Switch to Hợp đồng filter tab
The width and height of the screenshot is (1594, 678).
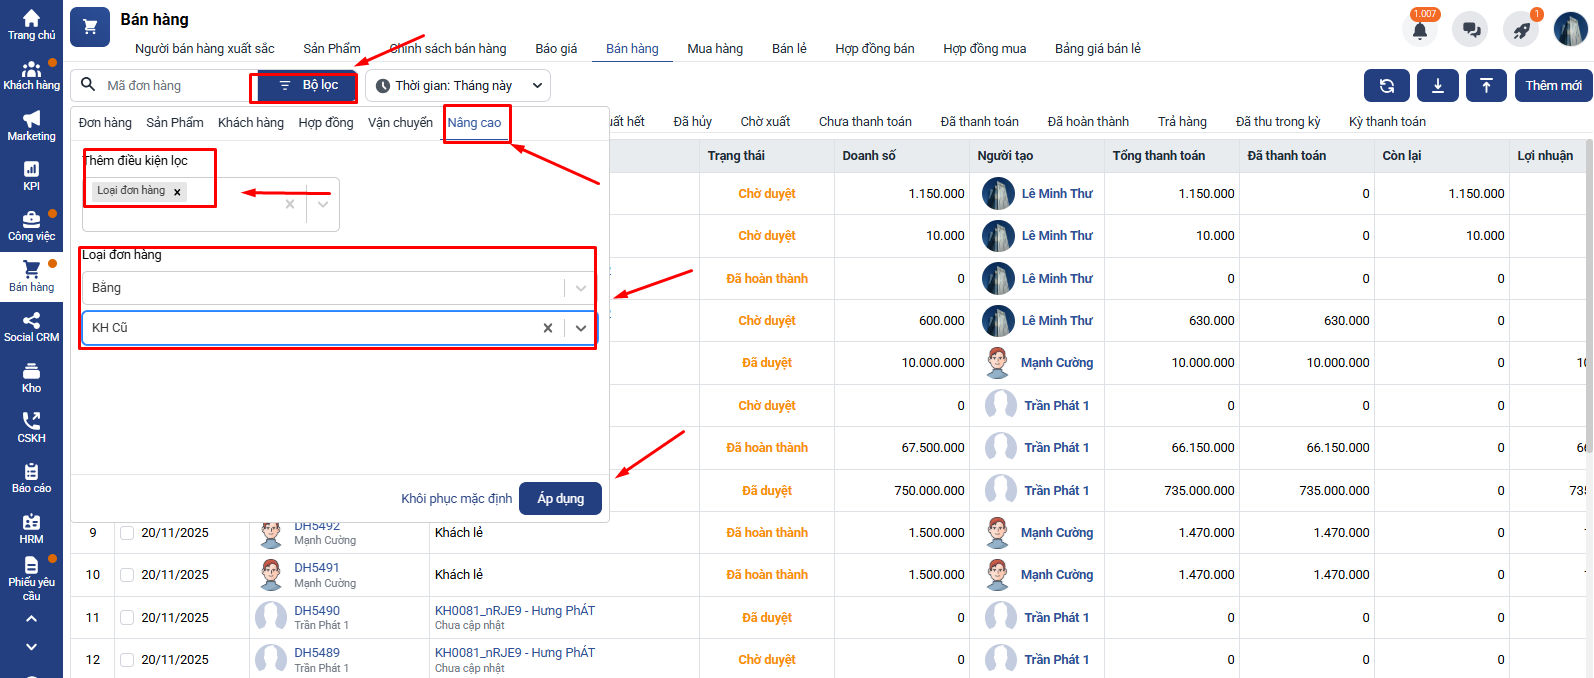326,123
